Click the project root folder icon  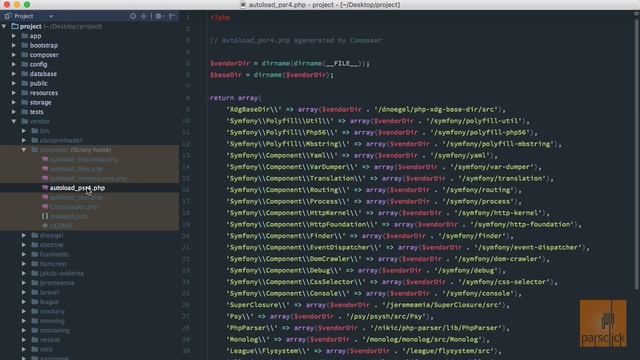(15, 27)
